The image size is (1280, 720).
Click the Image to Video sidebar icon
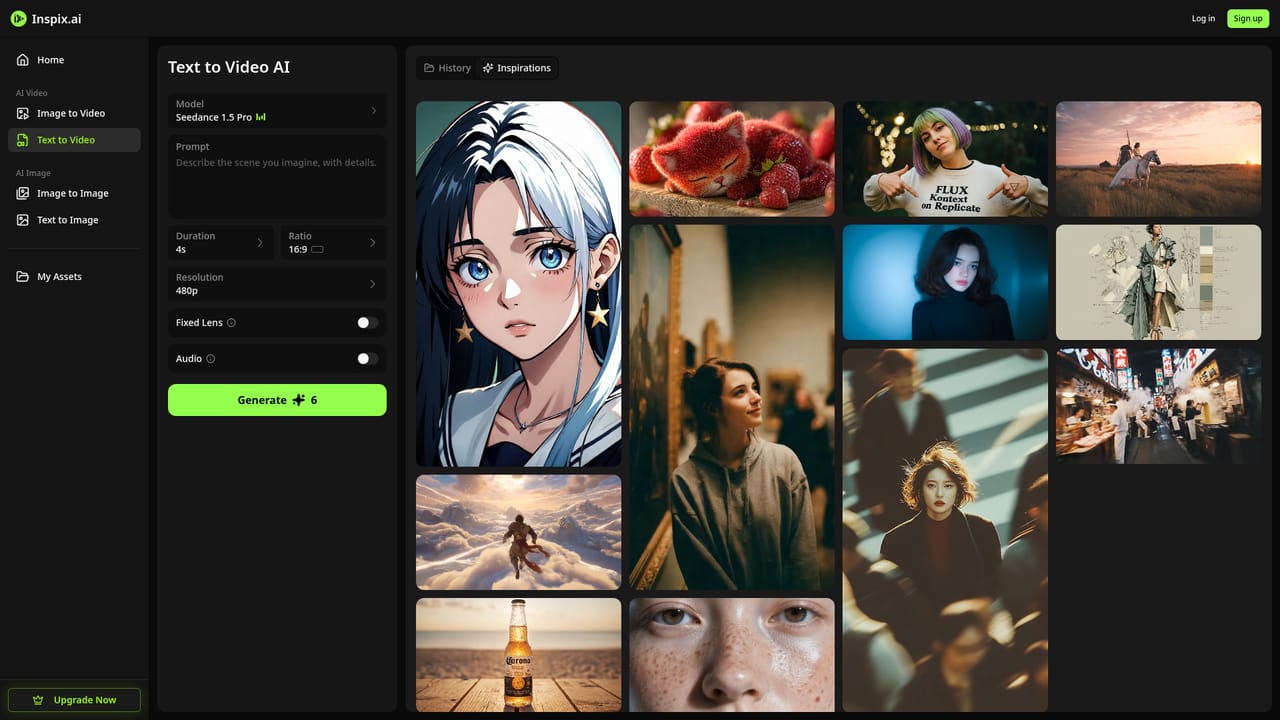[x=23, y=113]
